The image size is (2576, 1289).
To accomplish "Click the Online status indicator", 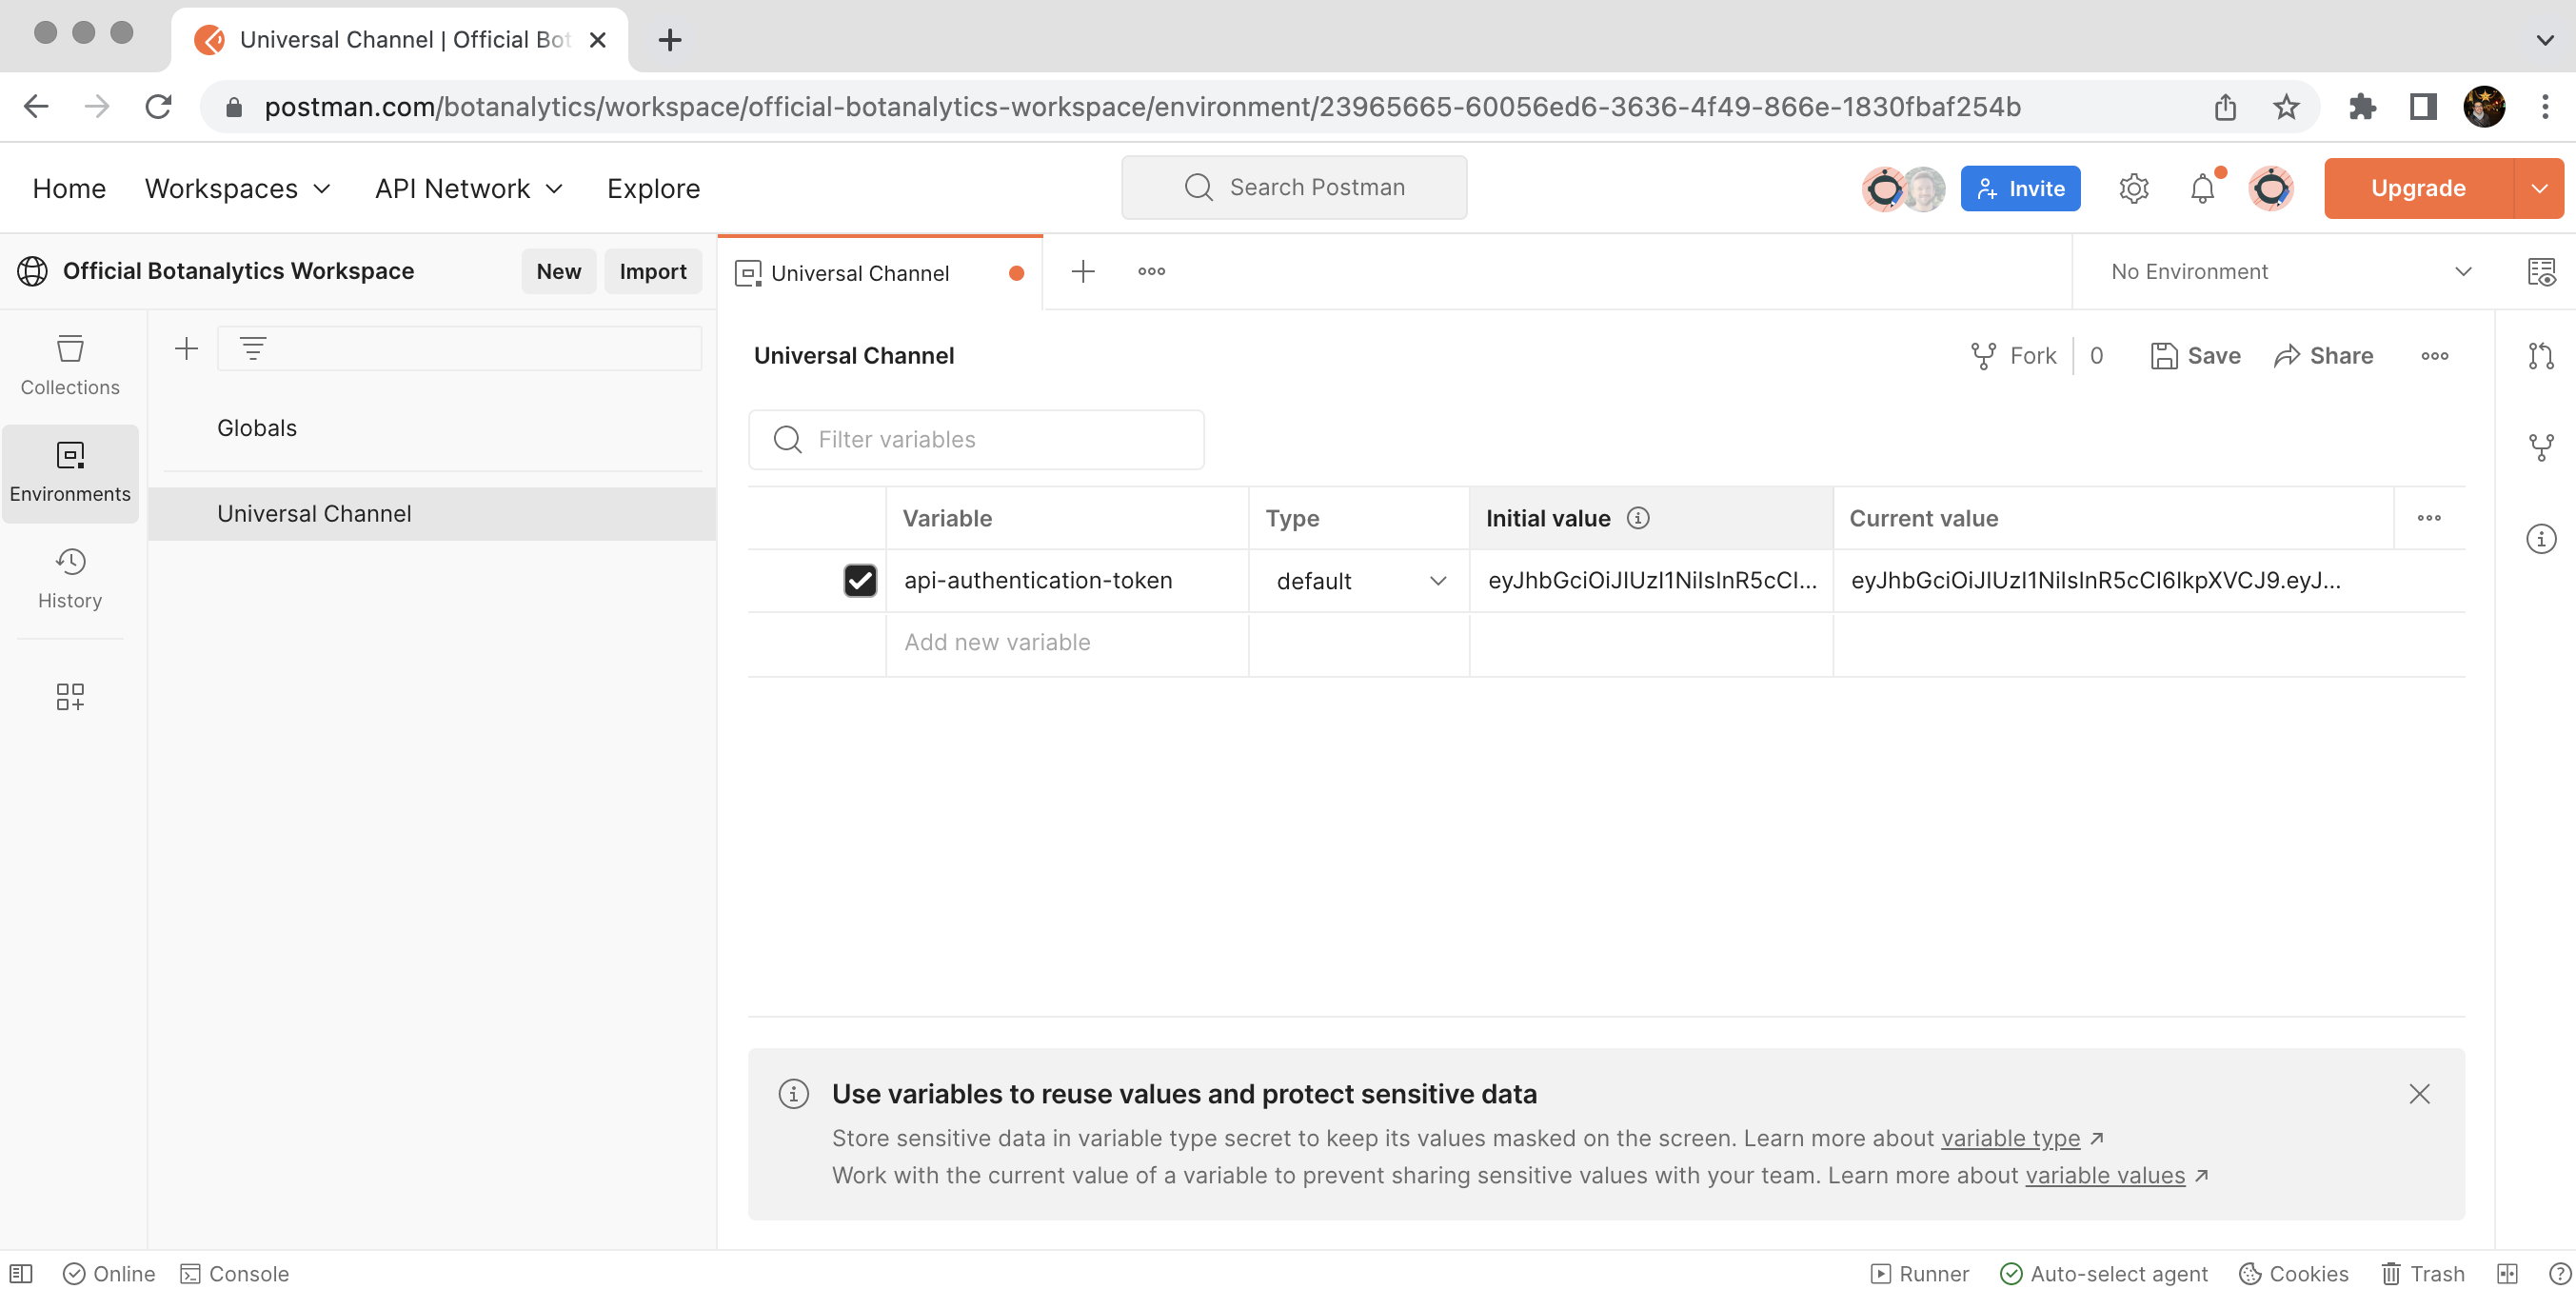I will pos(109,1273).
